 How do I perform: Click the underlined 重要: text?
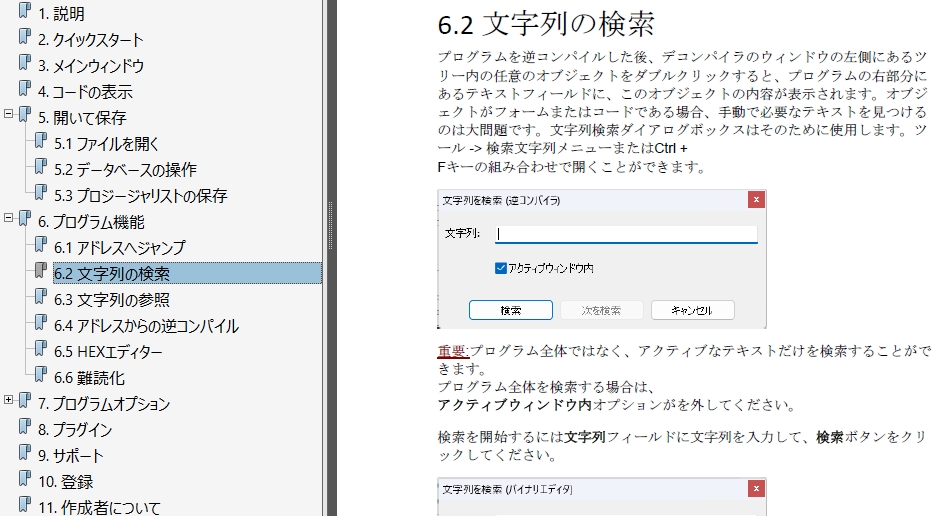pyautogui.click(x=453, y=351)
